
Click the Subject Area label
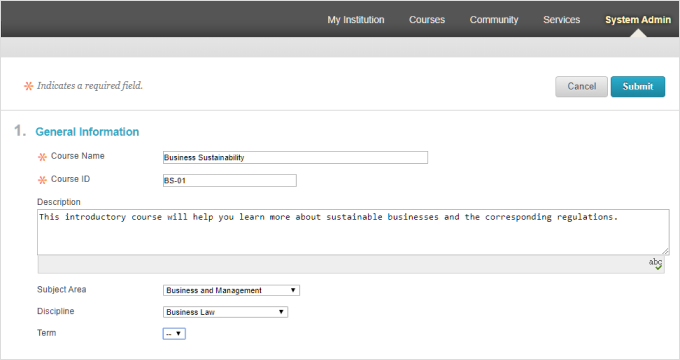(62, 289)
